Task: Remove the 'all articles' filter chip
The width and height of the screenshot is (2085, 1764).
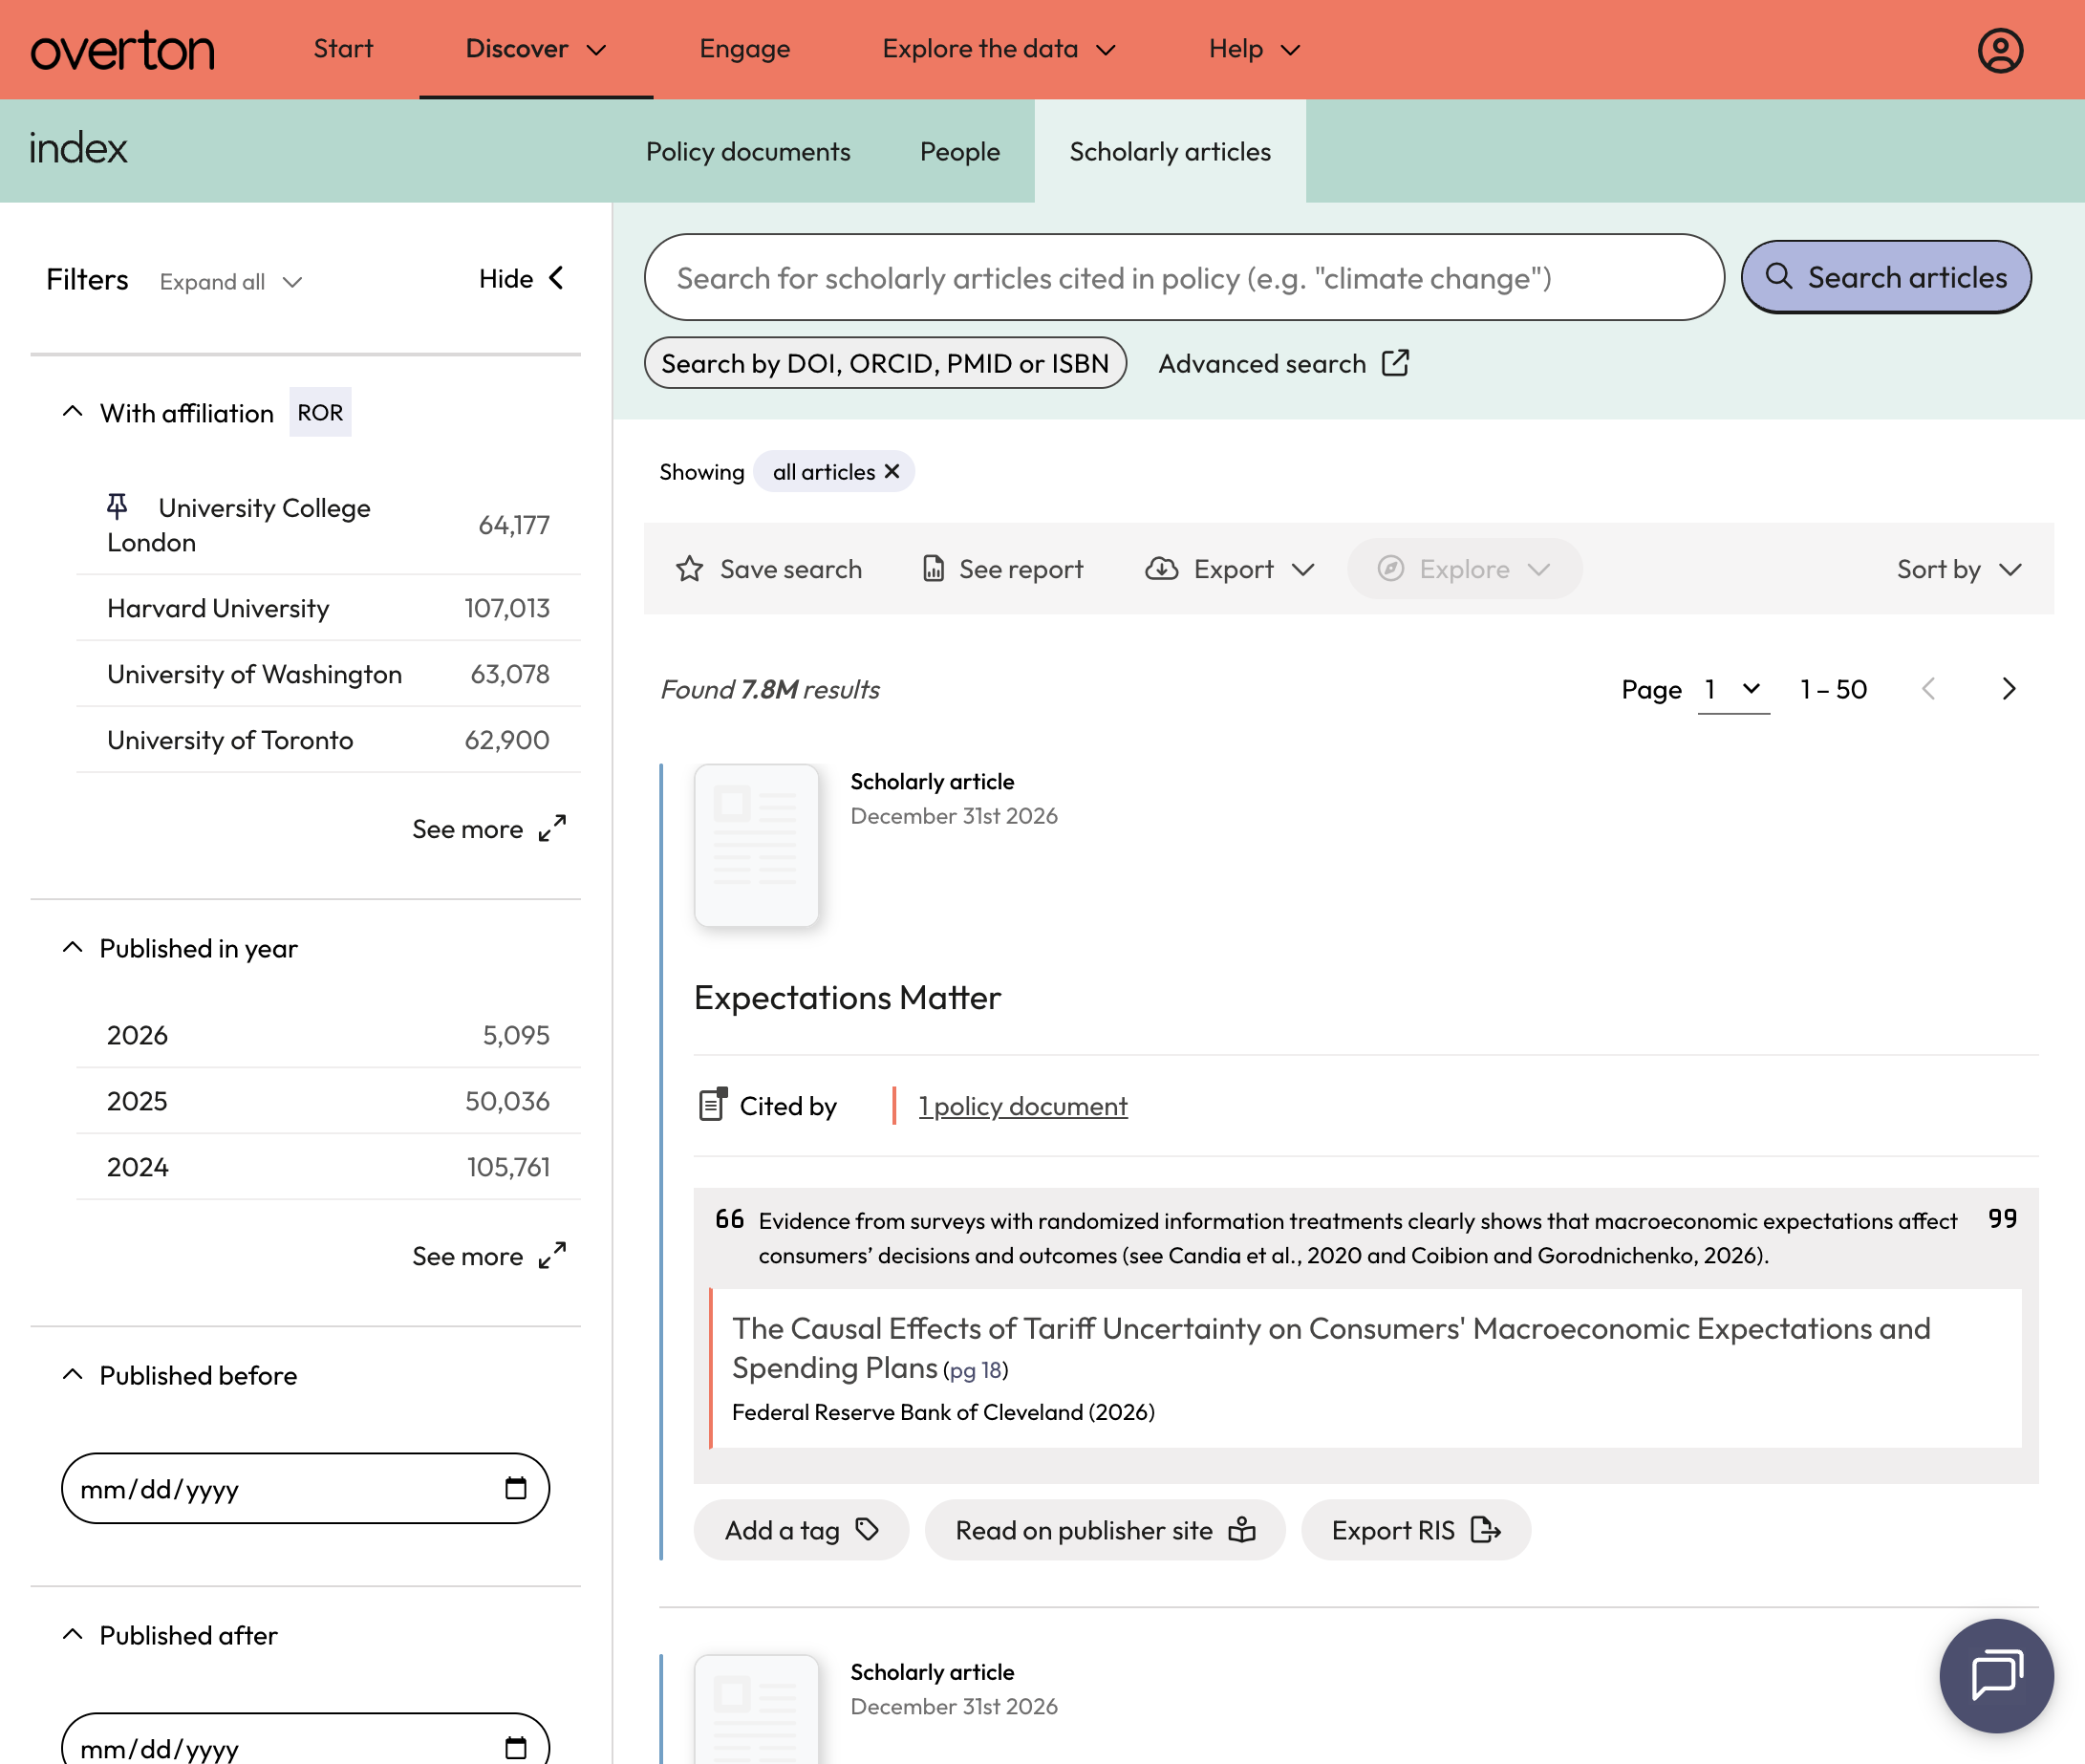Action: 892,471
